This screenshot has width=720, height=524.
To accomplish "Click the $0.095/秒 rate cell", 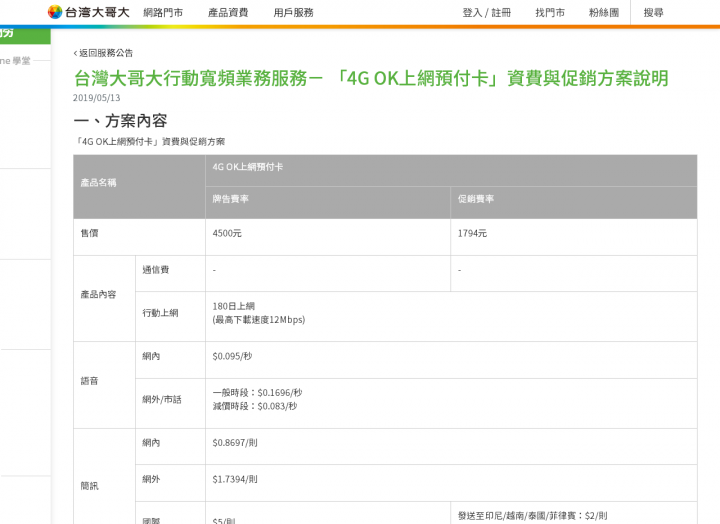I will coord(451,360).
